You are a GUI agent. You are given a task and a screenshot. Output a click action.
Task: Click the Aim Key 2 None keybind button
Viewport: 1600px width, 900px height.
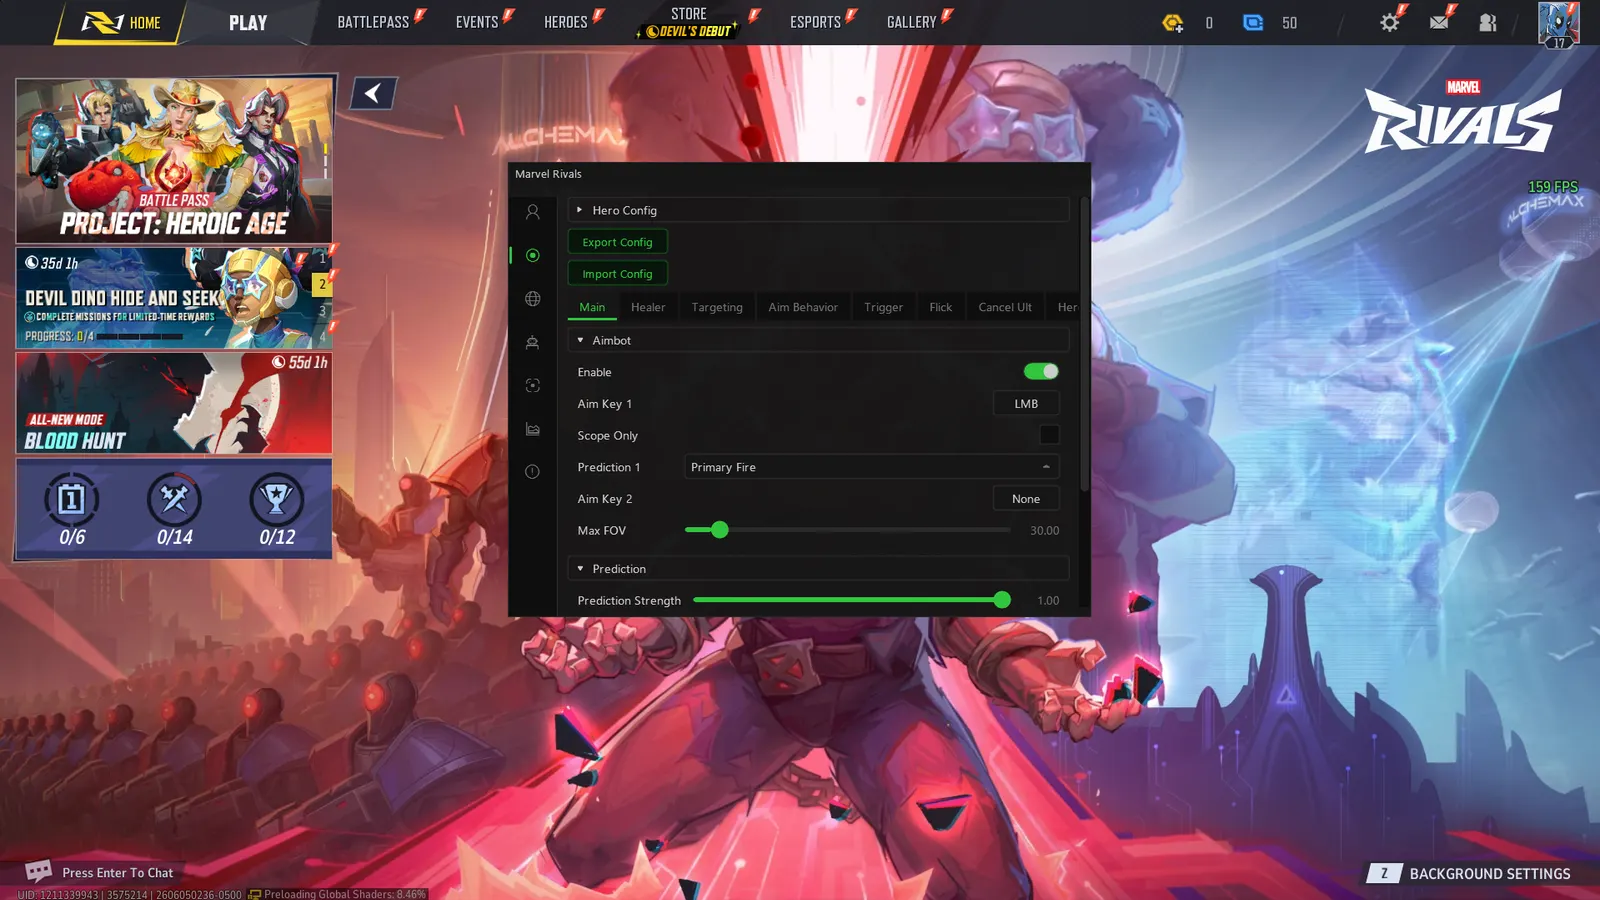pos(1026,498)
